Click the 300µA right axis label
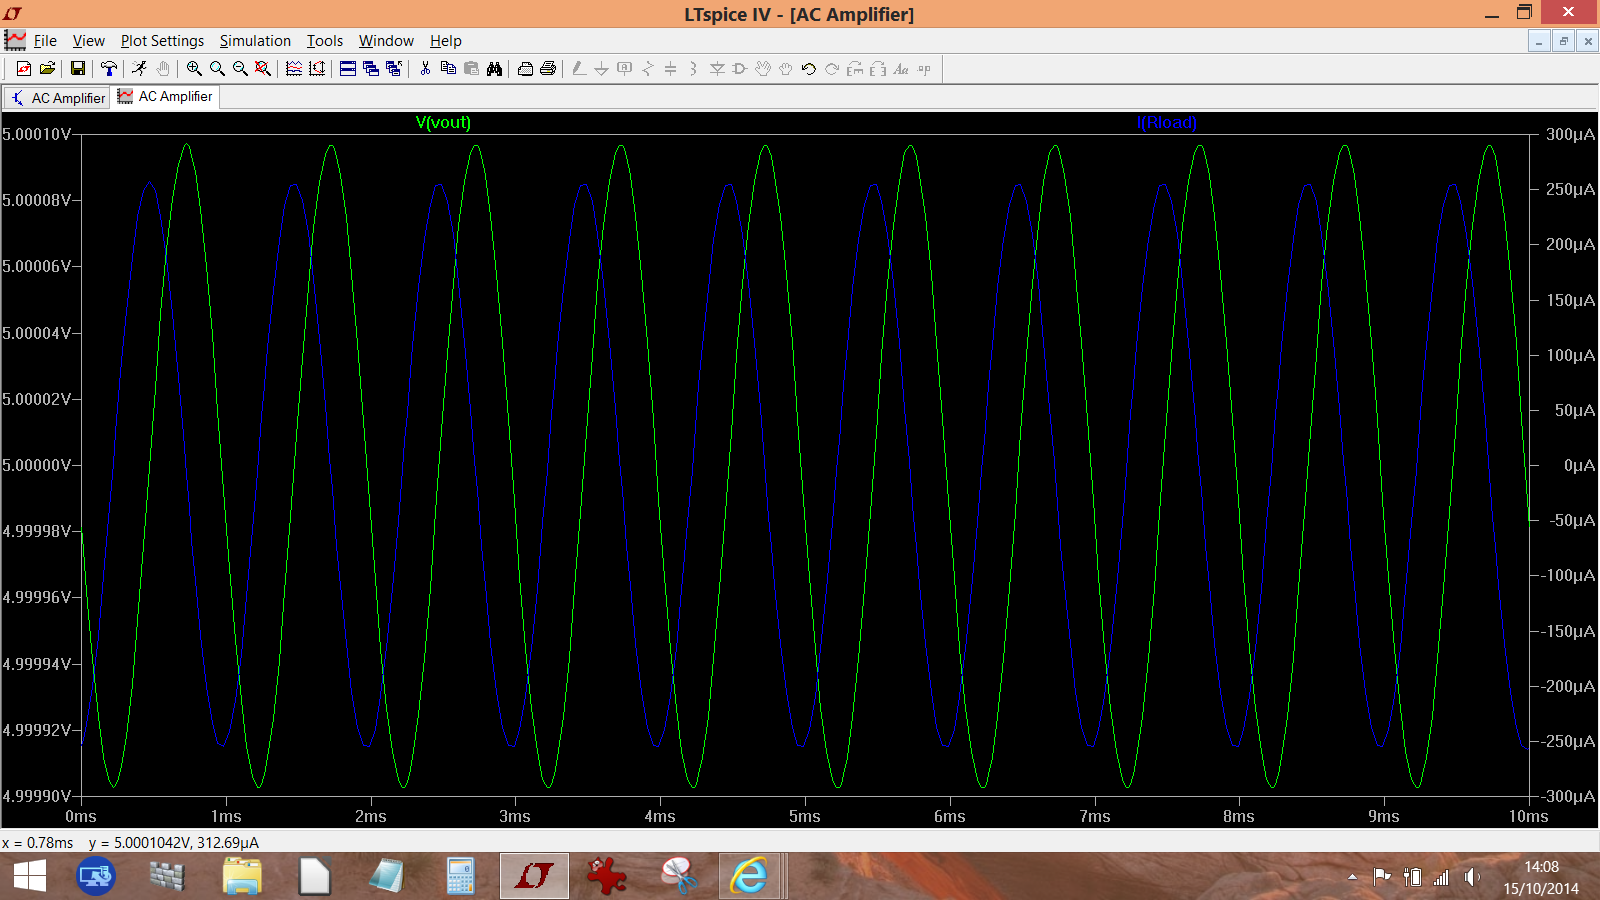 click(1570, 134)
